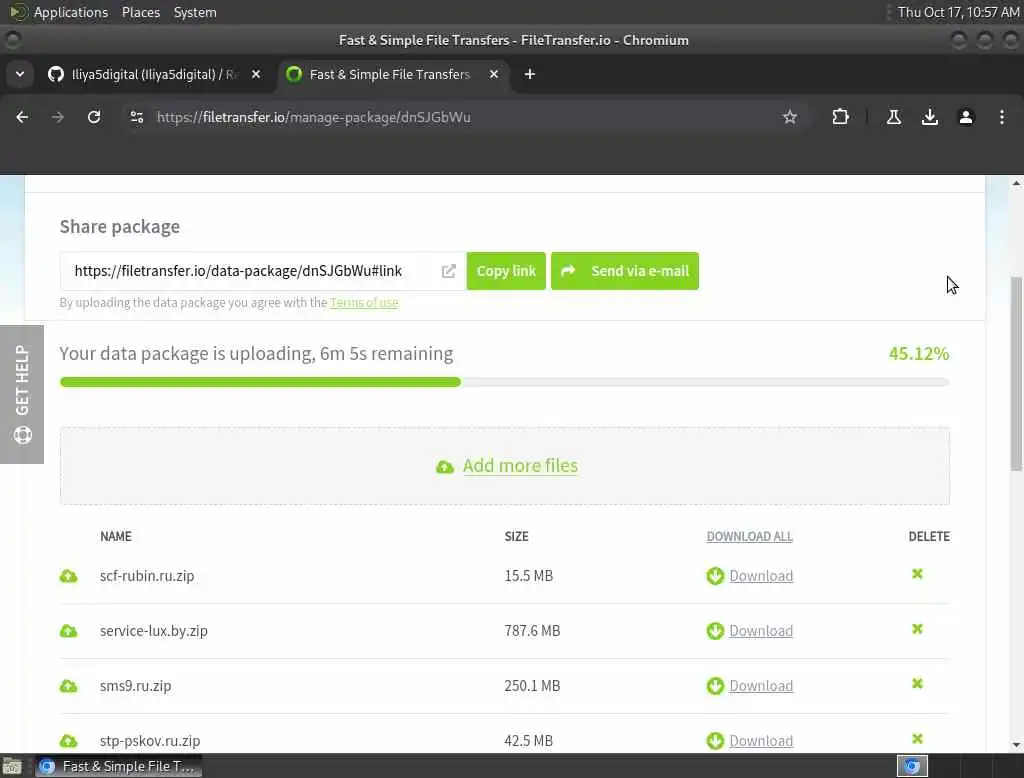Click the NAME column header
The height and width of the screenshot is (778, 1024).
pyautogui.click(x=116, y=536)
